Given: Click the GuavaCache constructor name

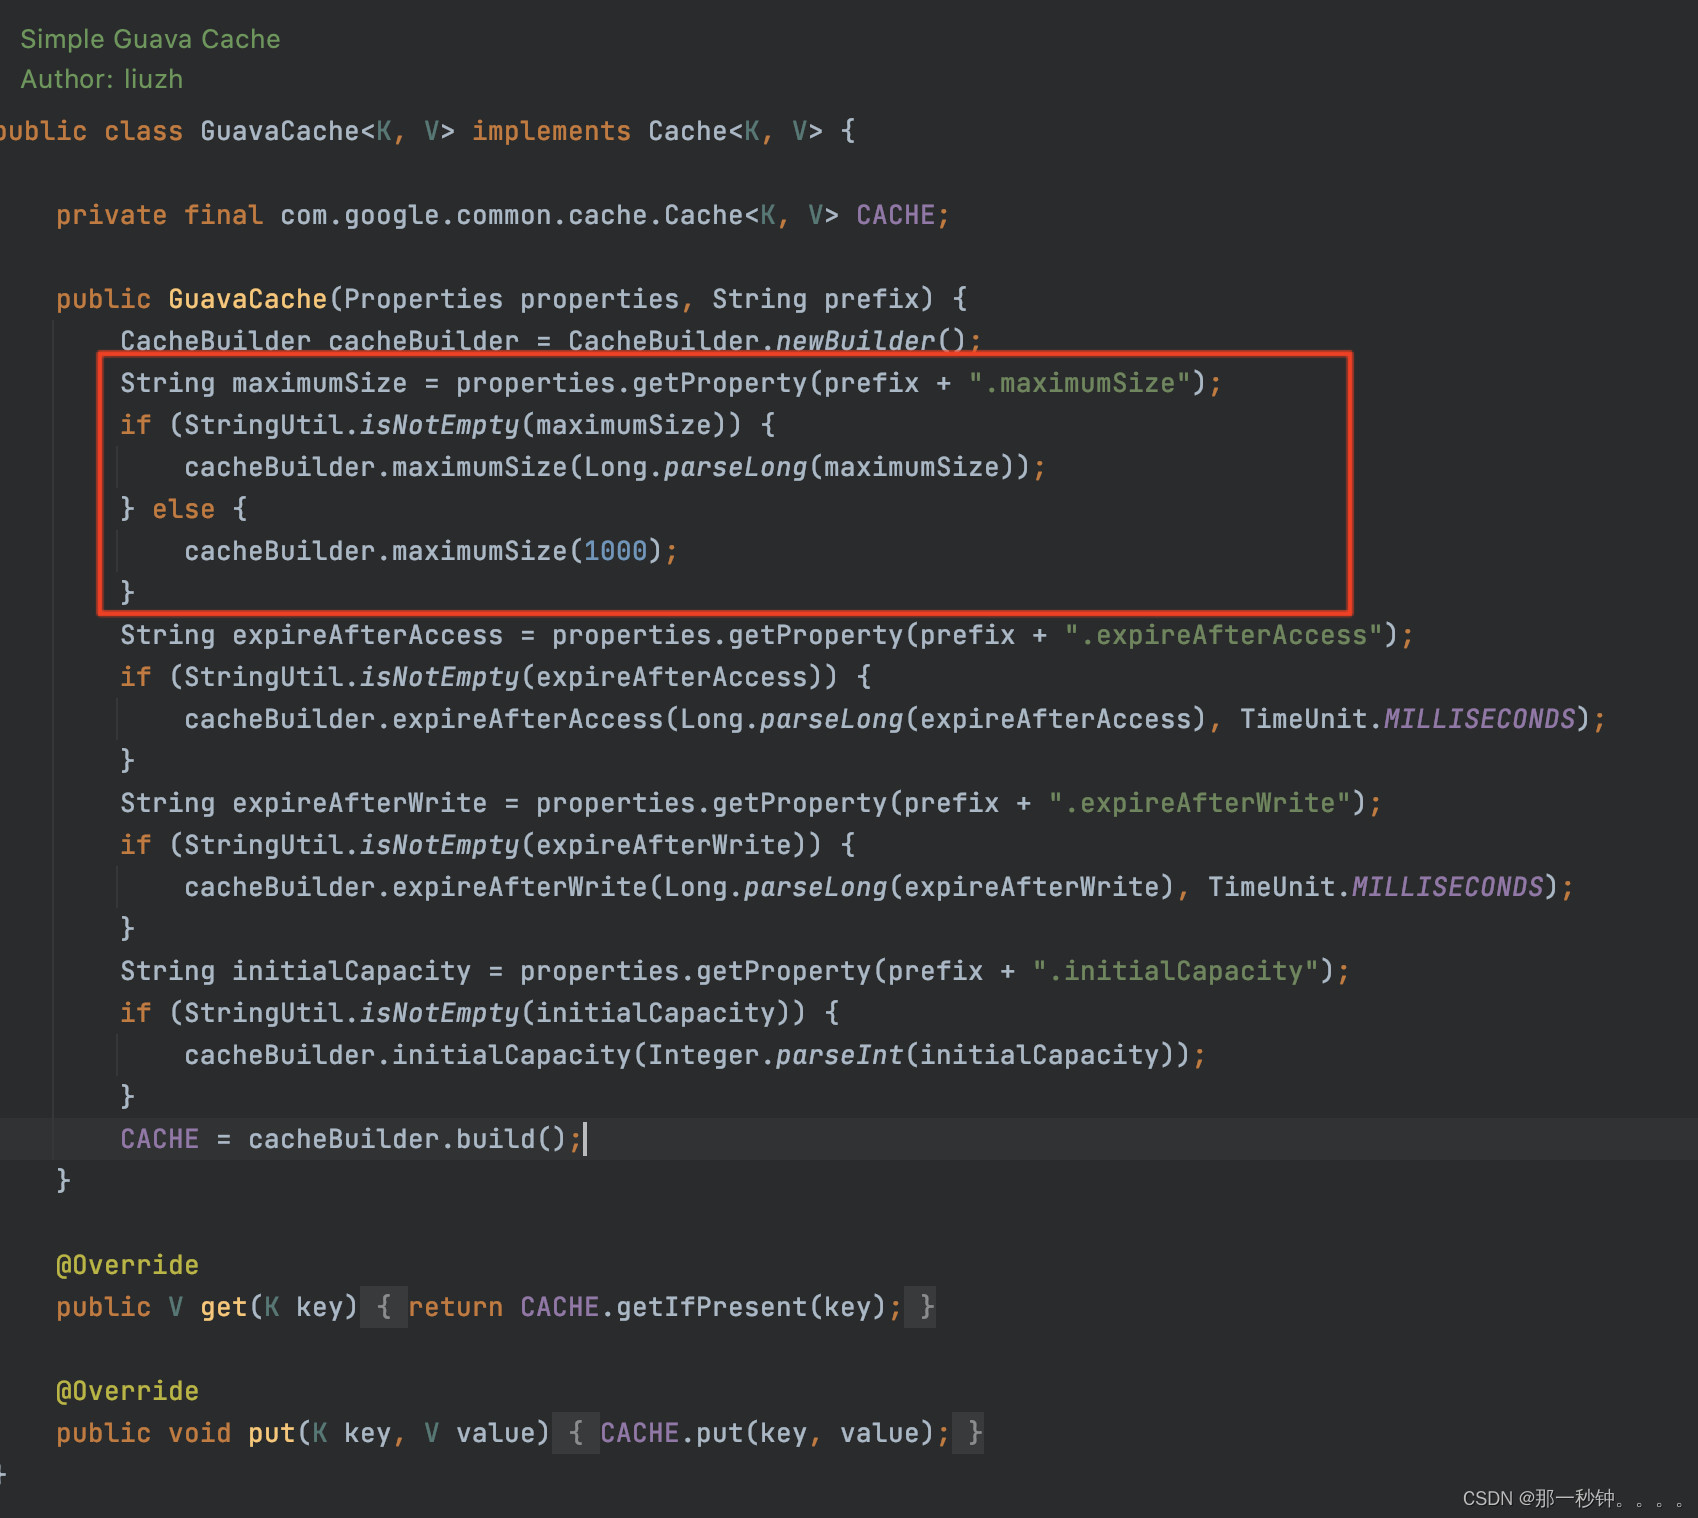Looking at the screenshot, I should (248, 299).
